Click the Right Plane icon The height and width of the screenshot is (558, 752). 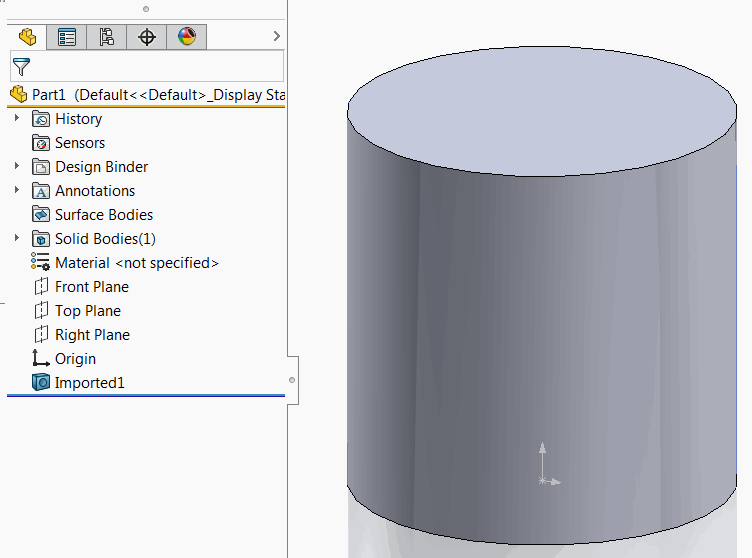(x=41, y=334)
